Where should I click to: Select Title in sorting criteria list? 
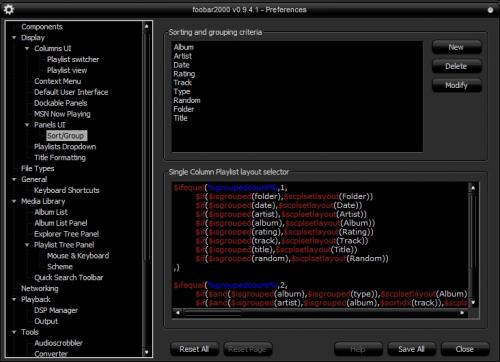(180, 118)
